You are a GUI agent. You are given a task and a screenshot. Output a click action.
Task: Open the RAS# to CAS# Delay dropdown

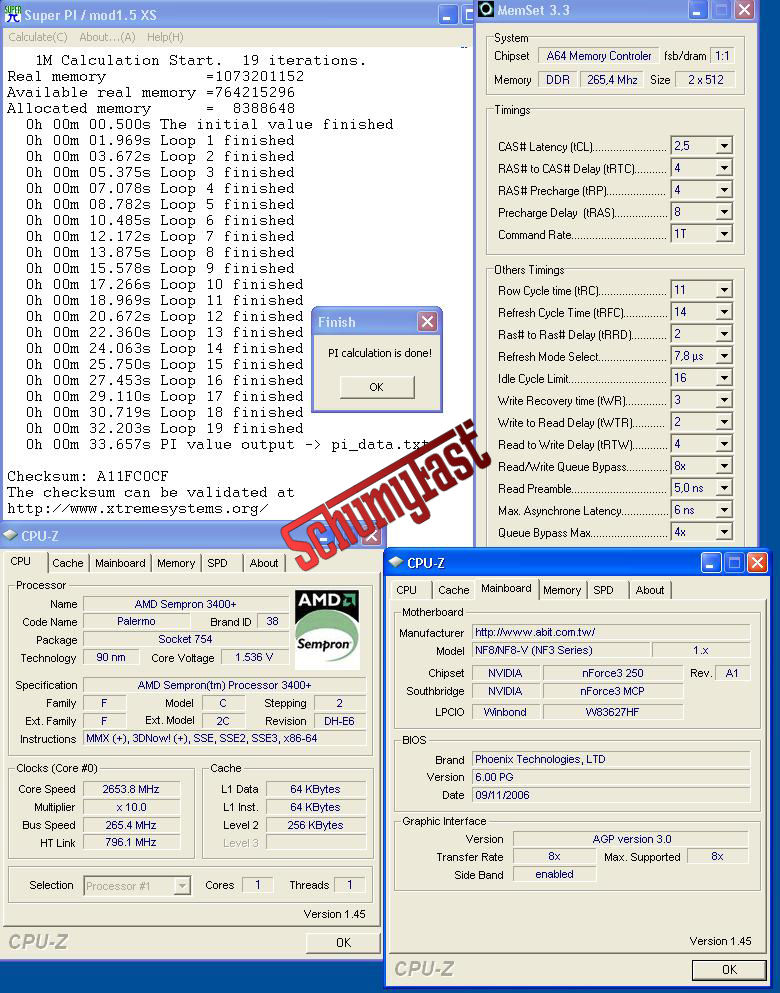coord(724,168)
